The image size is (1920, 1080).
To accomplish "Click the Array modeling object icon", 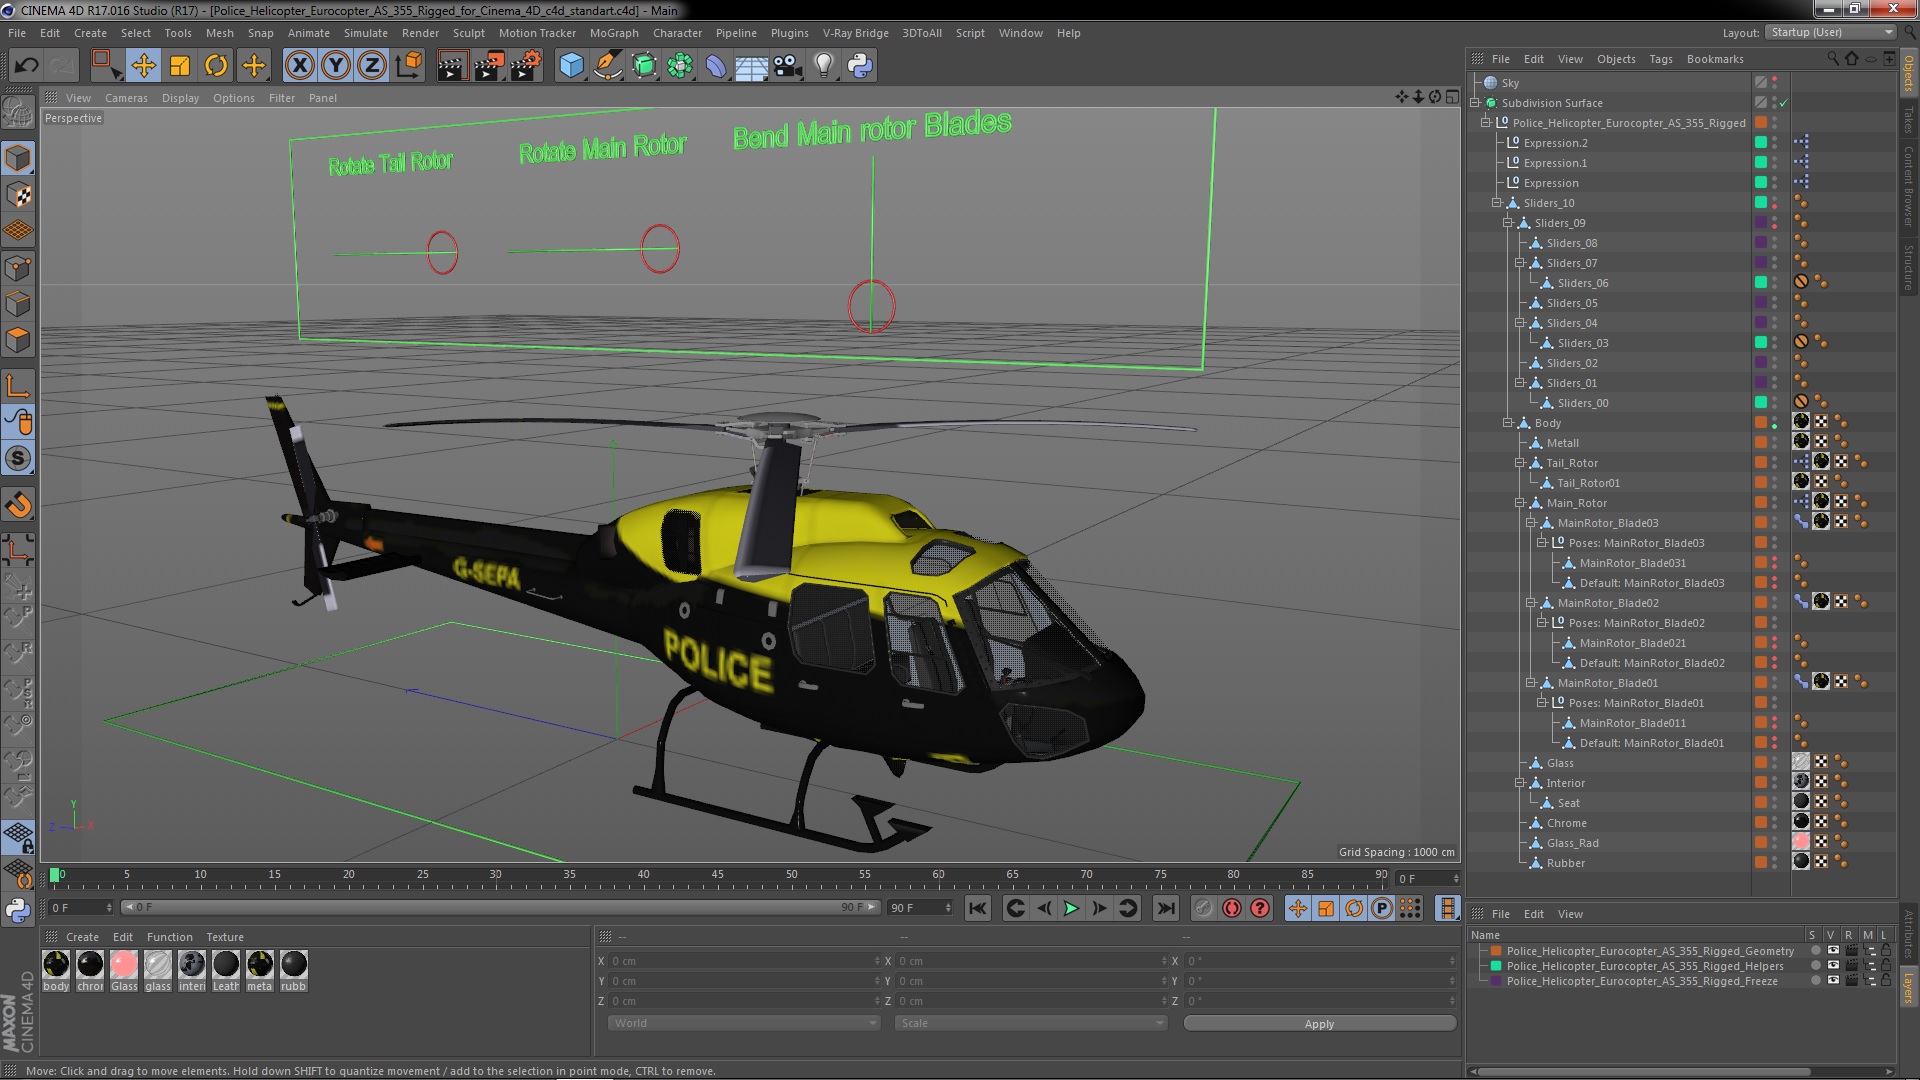I will pyautogui.click(x=680, y=66).
